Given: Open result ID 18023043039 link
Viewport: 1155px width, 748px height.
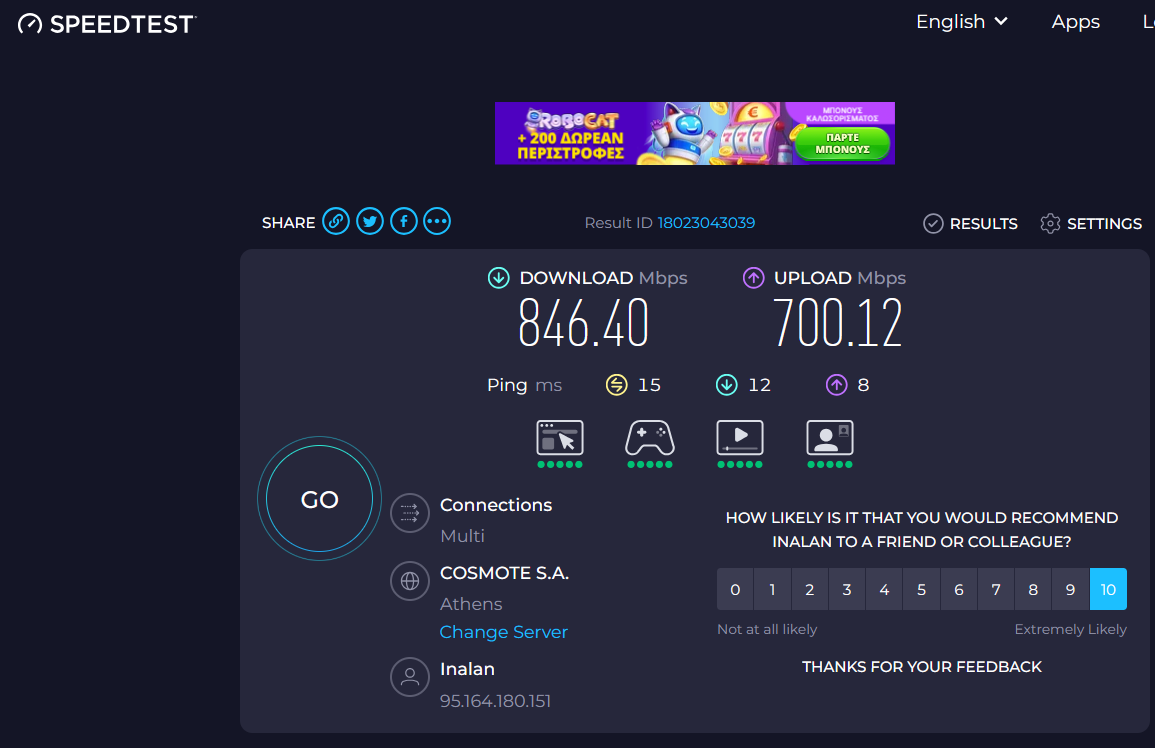Looking at the screenshot, I should coord(706,223).
